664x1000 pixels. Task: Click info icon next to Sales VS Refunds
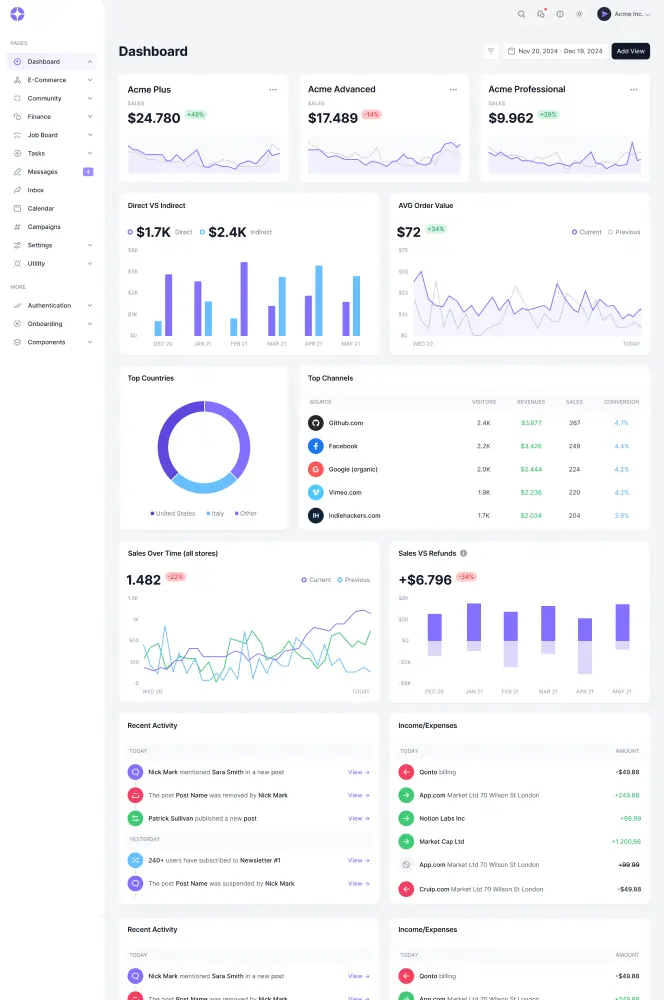click(463, 553)
